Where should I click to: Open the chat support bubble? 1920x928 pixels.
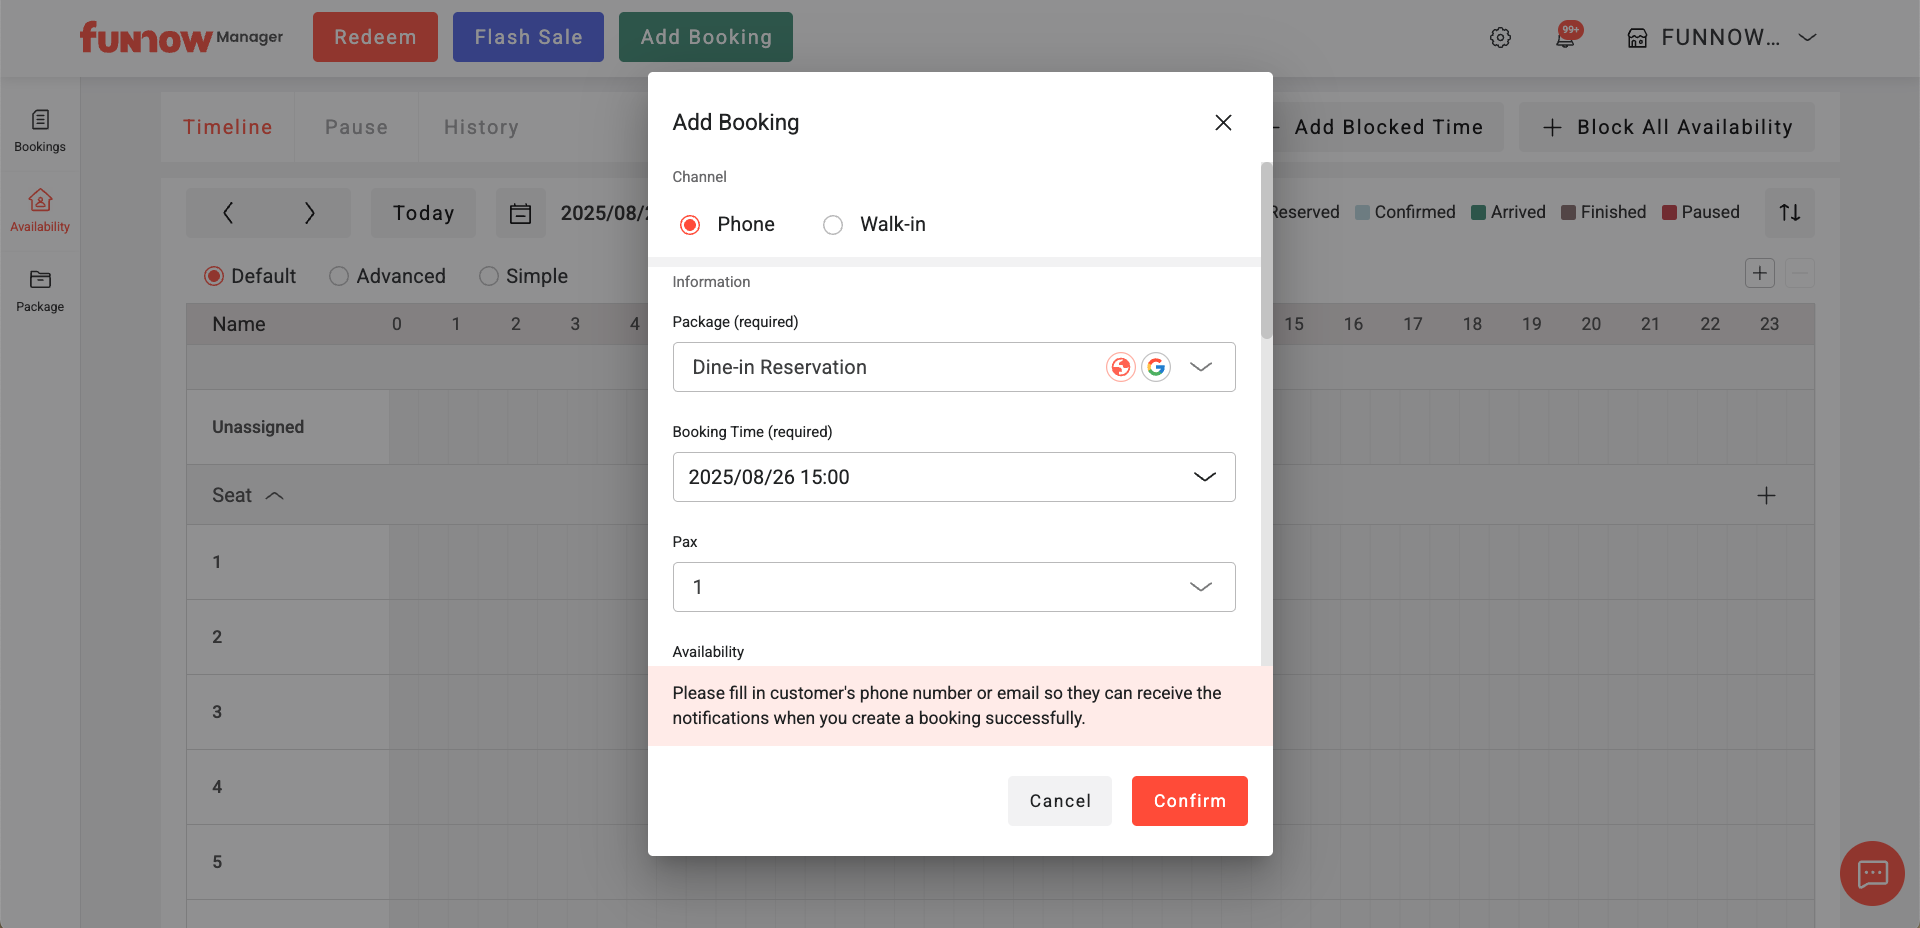1871,873
